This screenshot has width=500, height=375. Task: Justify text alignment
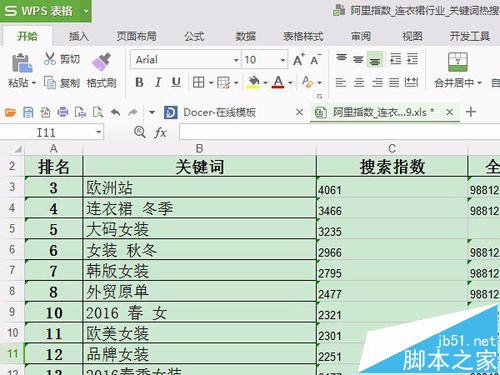(394, 82)
